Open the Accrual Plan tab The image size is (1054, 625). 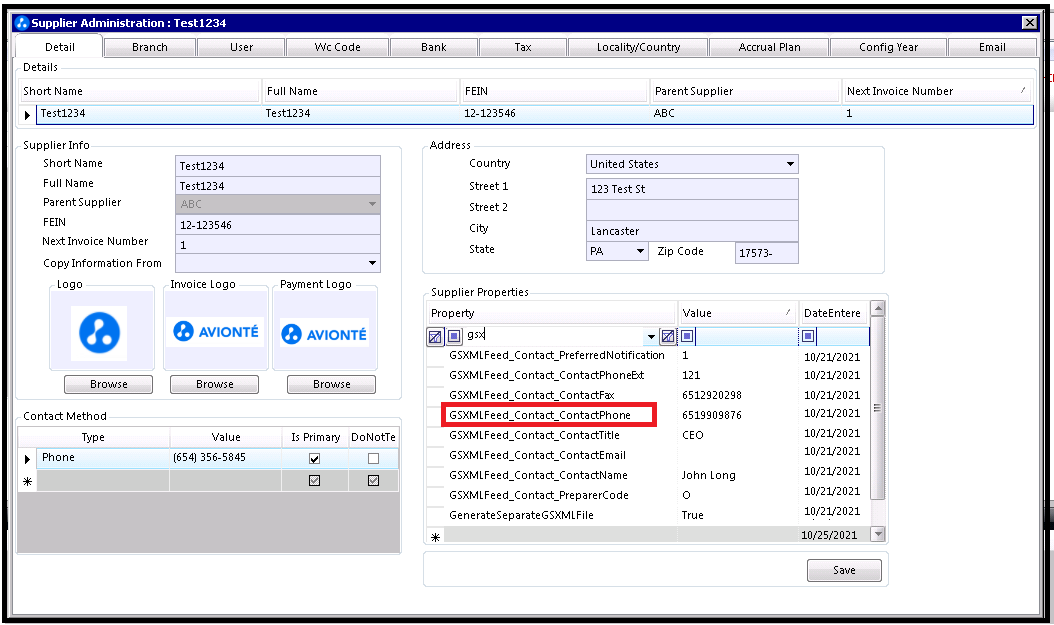point(770,47)
